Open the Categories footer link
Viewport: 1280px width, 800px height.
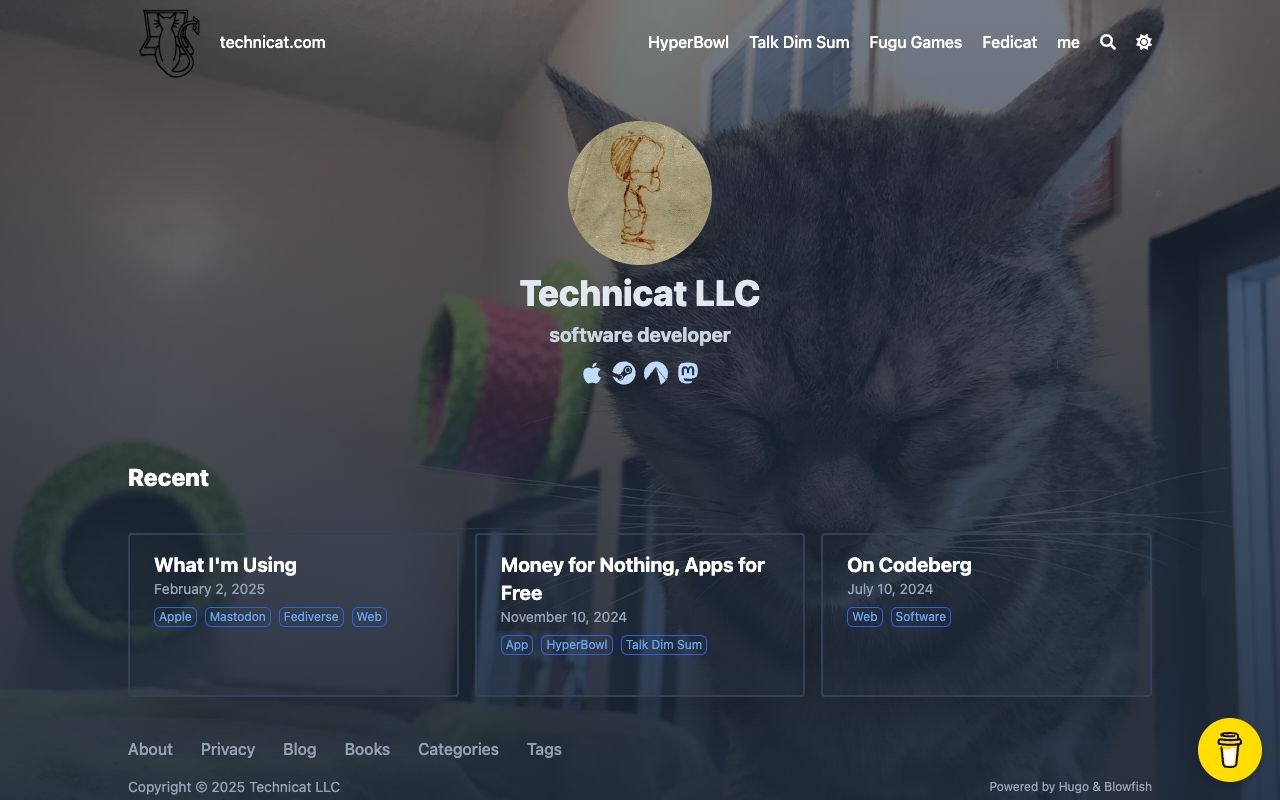458,749
